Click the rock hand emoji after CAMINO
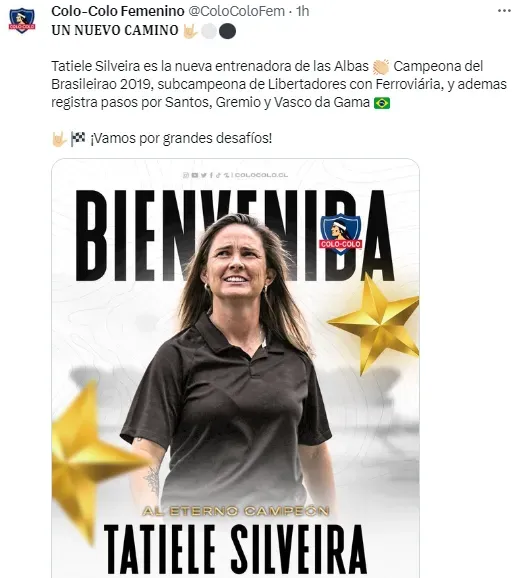 [191, 31]
